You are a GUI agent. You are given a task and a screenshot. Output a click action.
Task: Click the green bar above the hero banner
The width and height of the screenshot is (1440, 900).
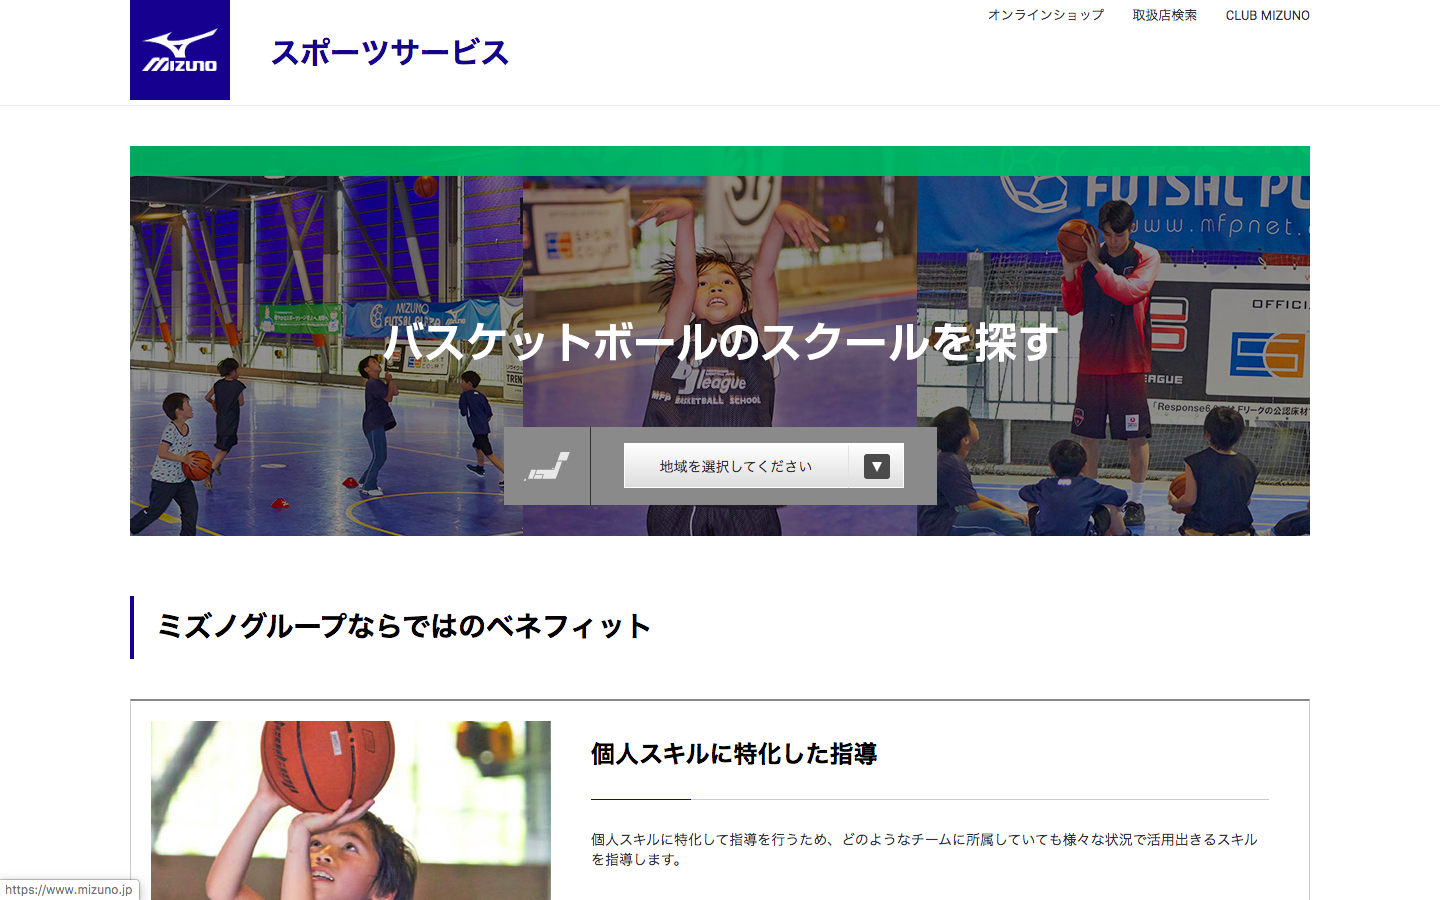pyautogui.click(x=720, y=161)
